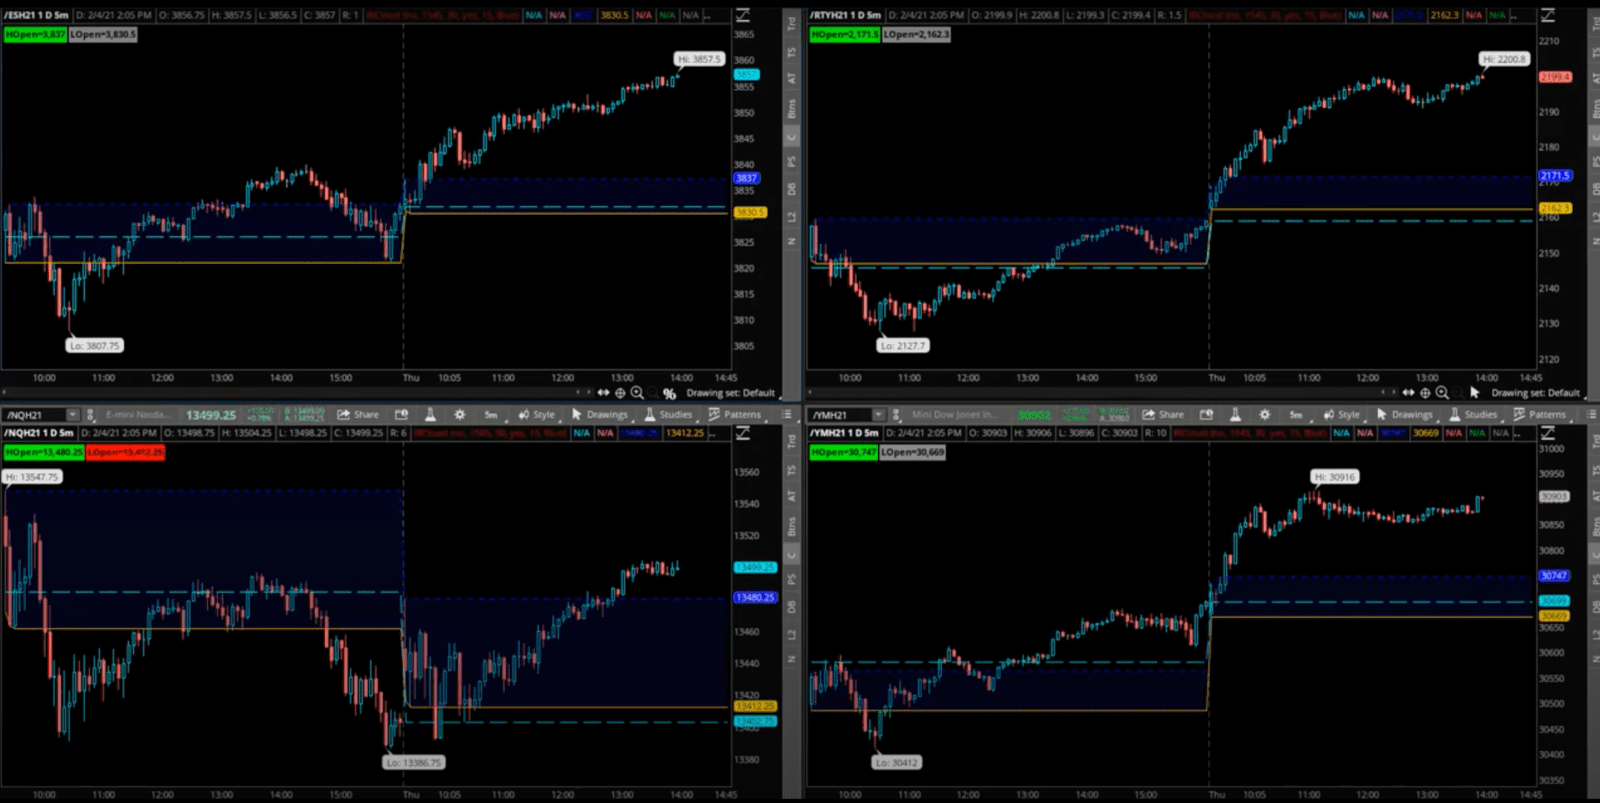Toggle the L2 side tab beside NQ chart
The width and height of the screenshot is (1600, 803).
point(792,634)
